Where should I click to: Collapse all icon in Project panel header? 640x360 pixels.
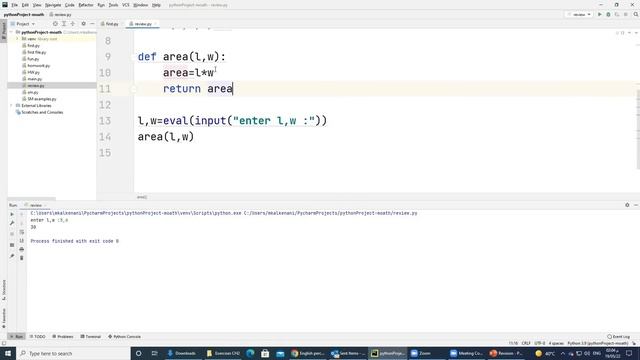point(73,24)
